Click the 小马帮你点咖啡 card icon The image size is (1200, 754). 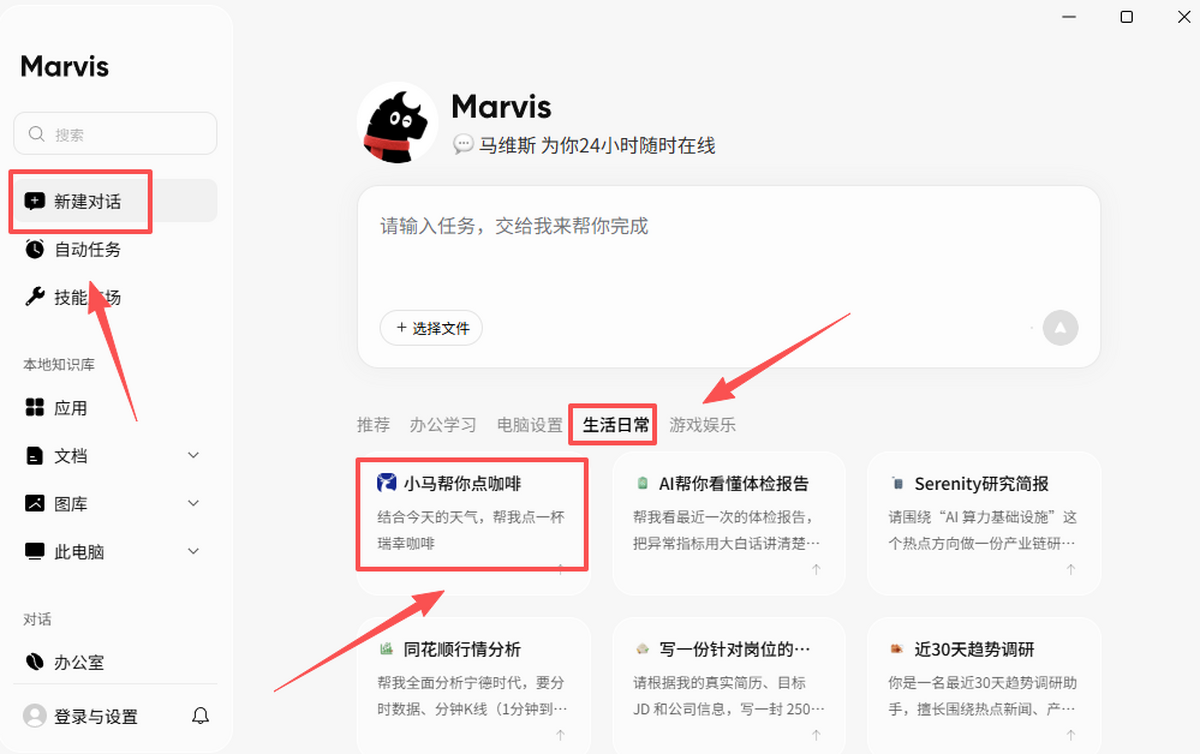pos(386,483)
